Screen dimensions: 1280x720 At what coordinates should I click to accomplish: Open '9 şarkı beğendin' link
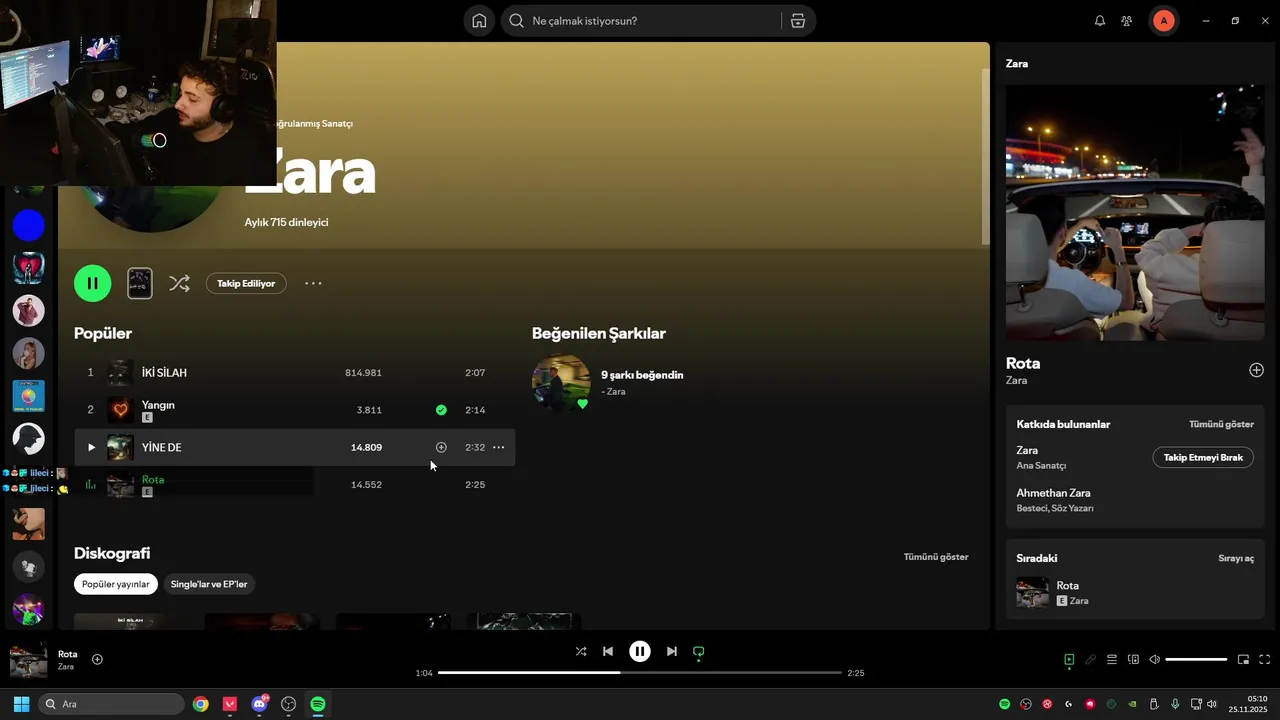[642, 375]
